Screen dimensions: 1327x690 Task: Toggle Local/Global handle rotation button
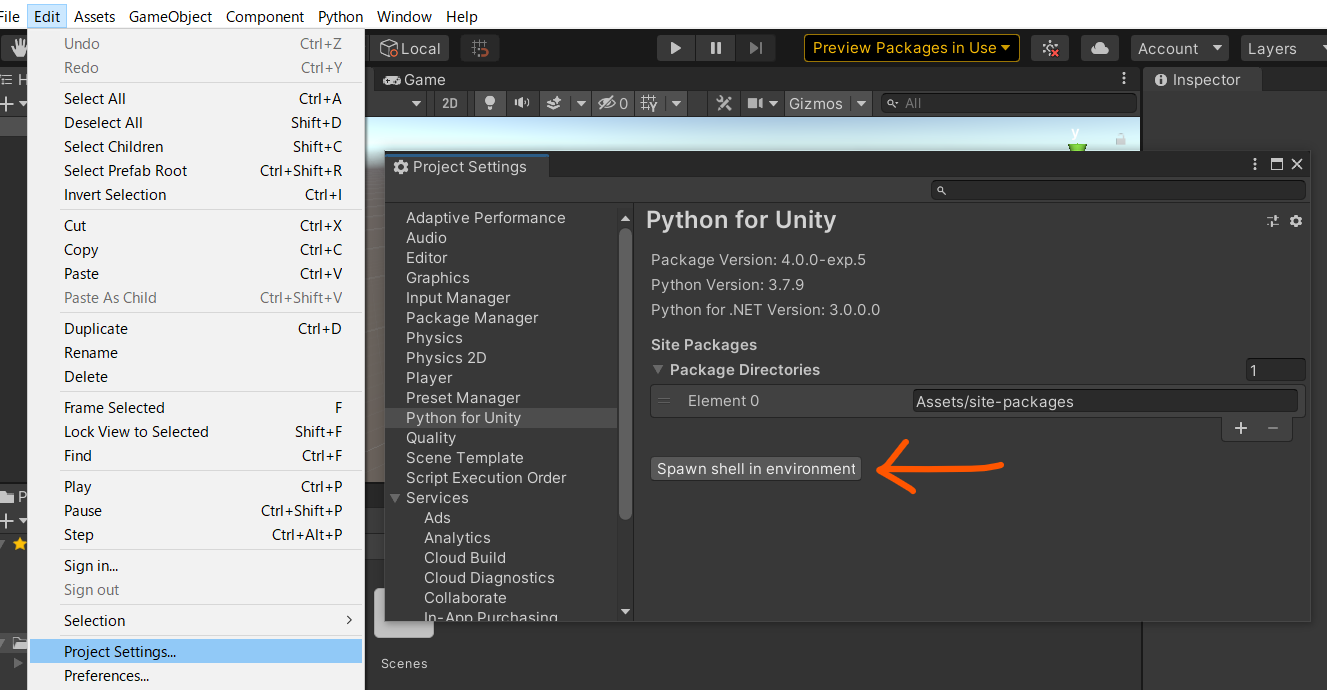point(410,48)
